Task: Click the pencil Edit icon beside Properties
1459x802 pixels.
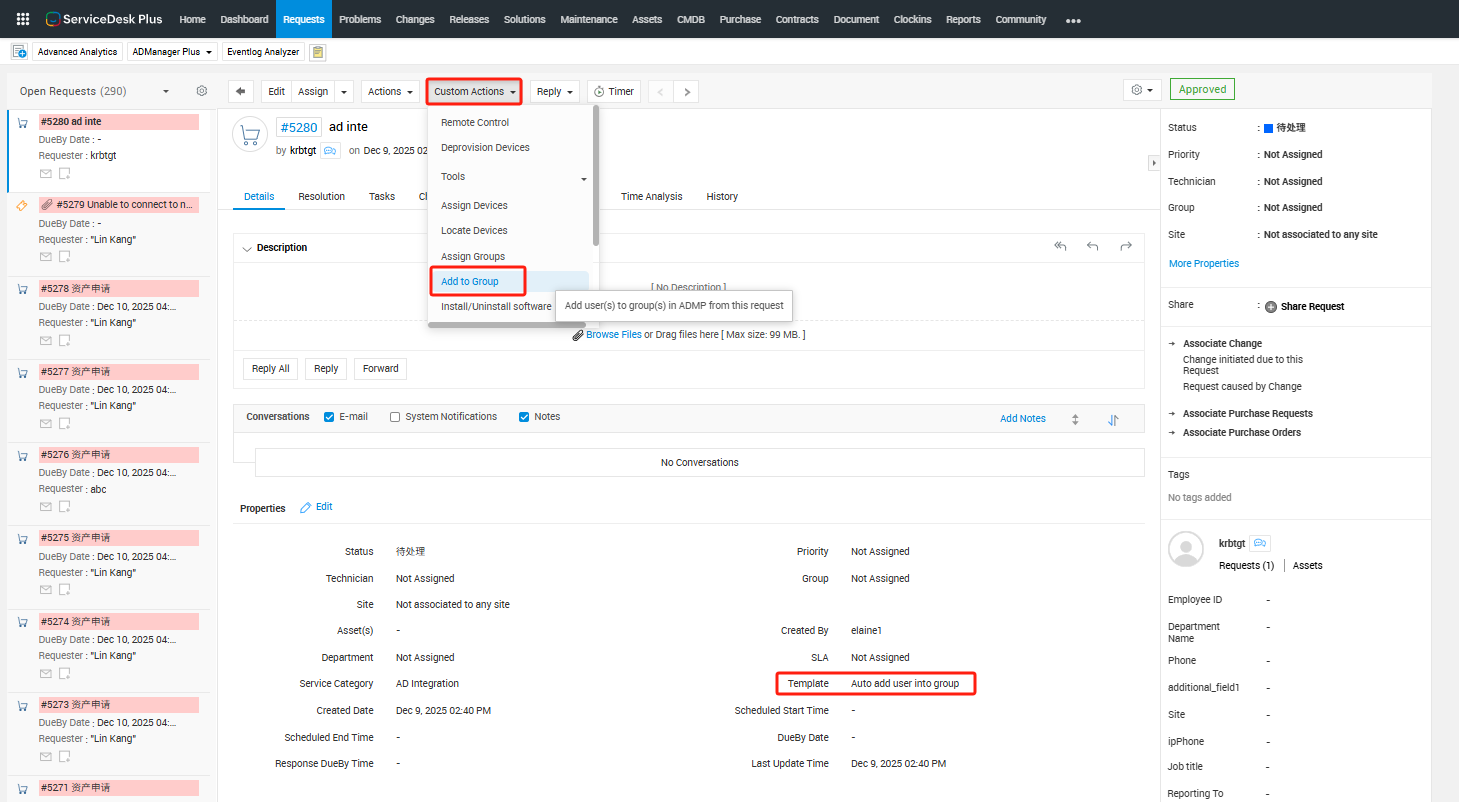Action: point(307,507)
